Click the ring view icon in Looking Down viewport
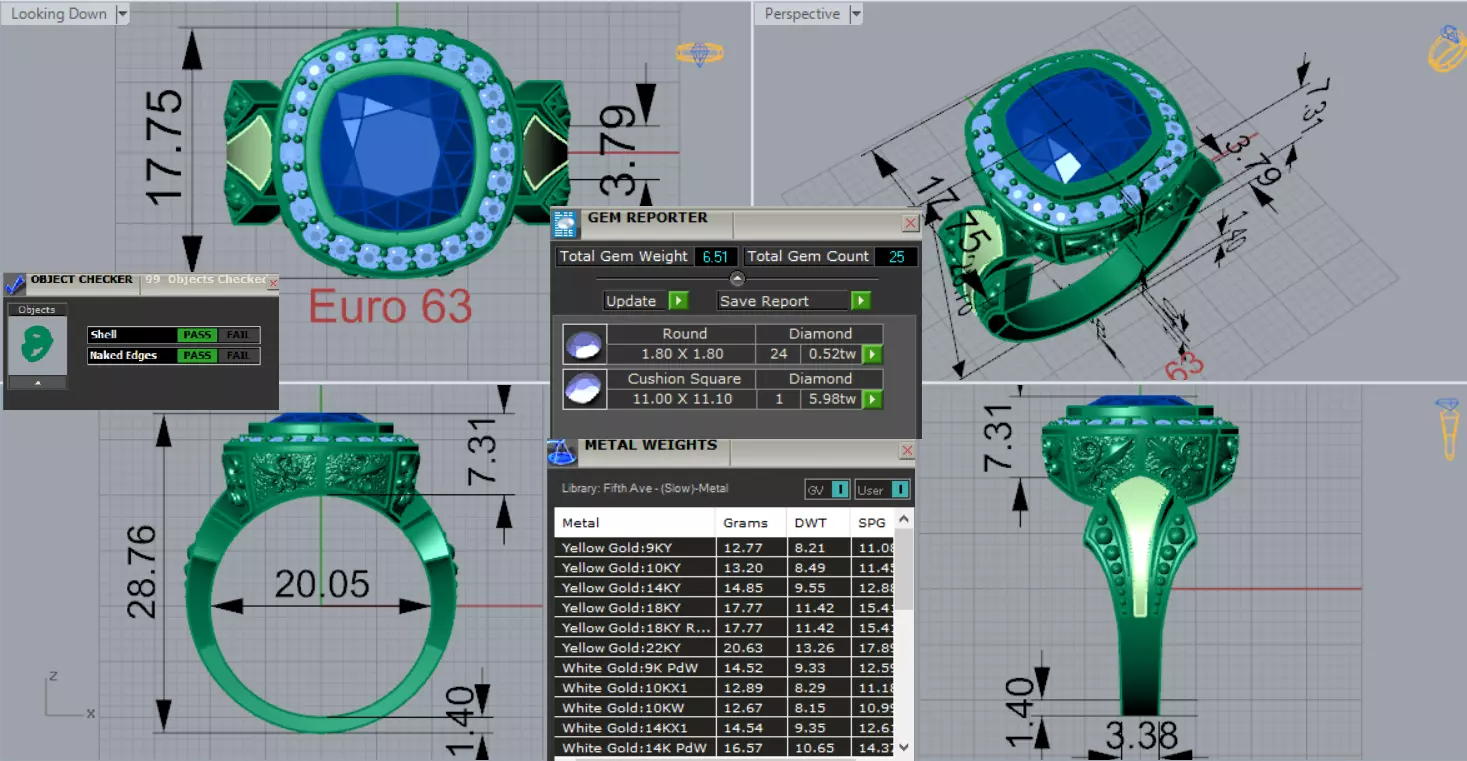1467x761 pixels. coord(699,53)
